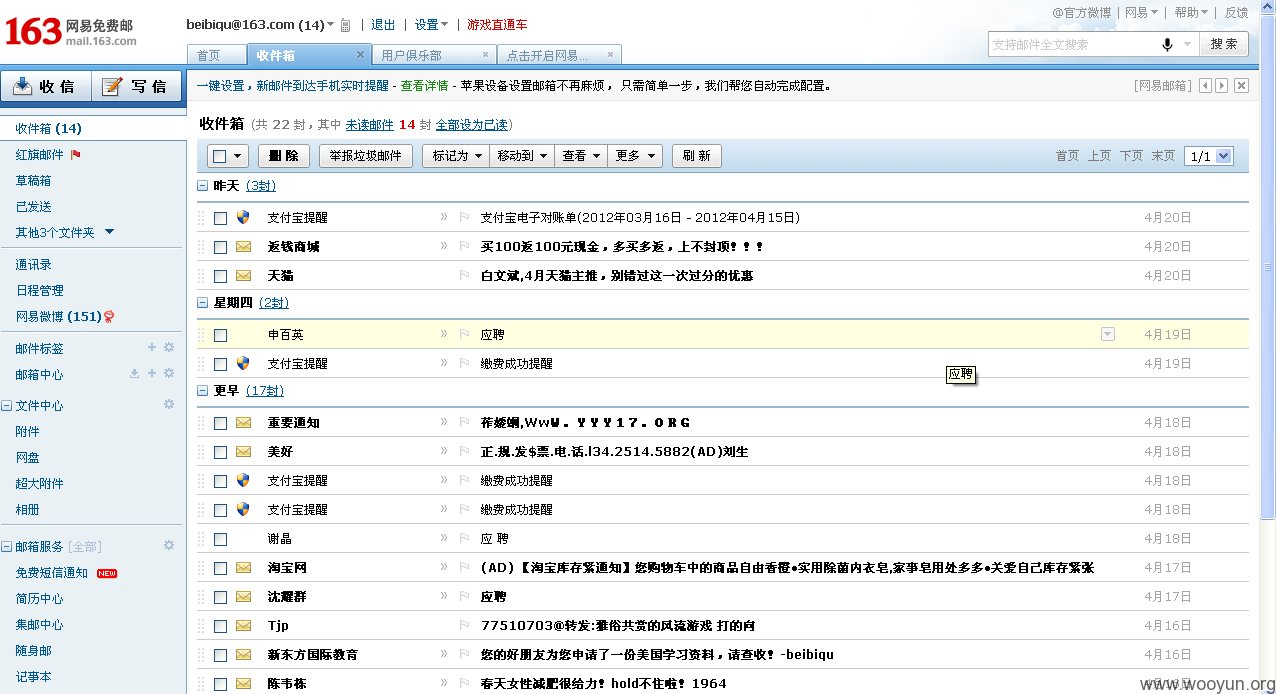Flag the 重要通知 email
This screenshot has height=694, width=1276.
[x=464, y=423]
